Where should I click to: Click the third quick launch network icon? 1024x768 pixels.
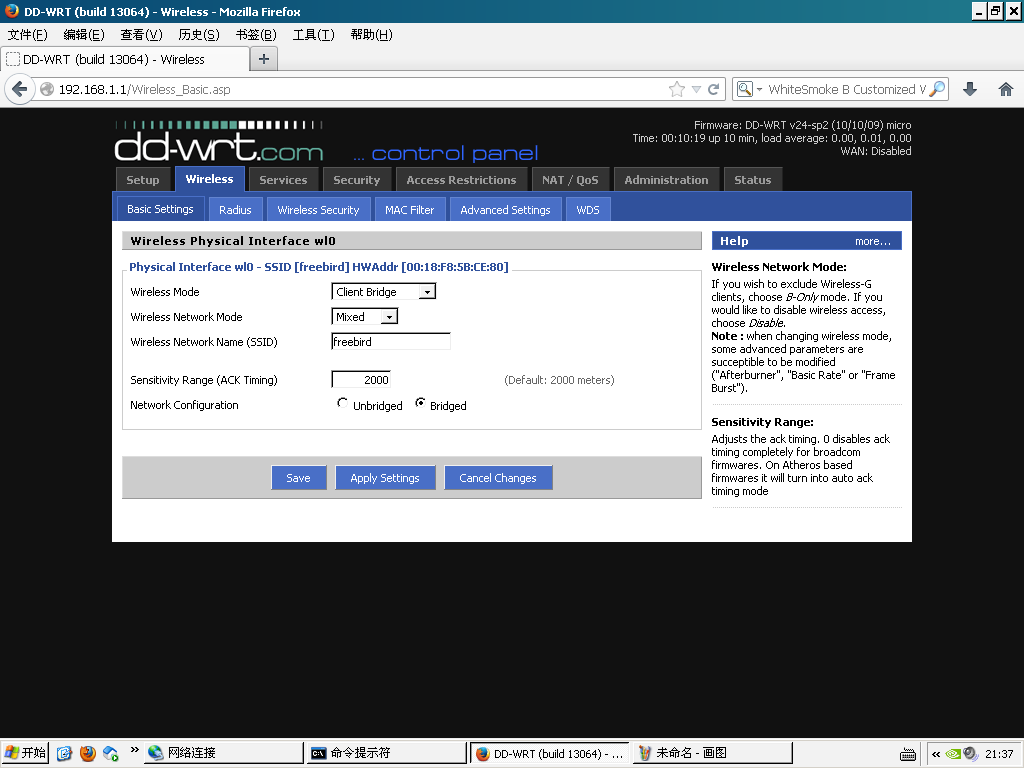[110, 753]
